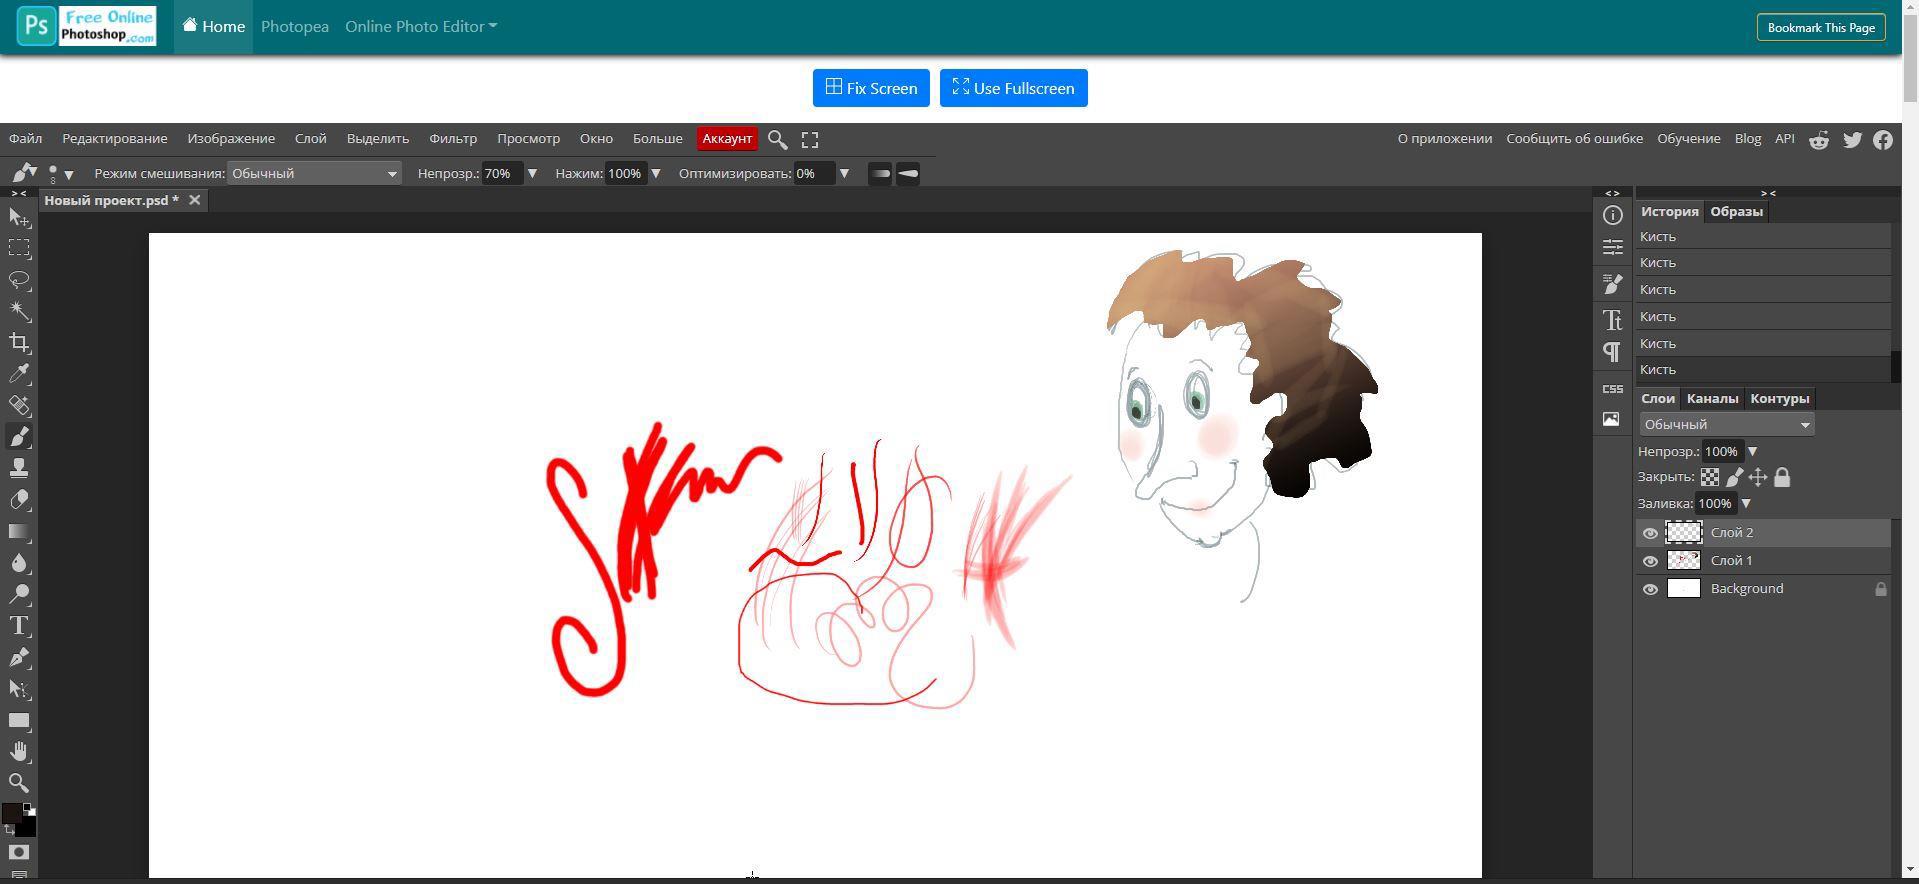Hide the Слой 1 layer
The height and width of the screenshot is (884, 1919).
[x=1650, y=561]
